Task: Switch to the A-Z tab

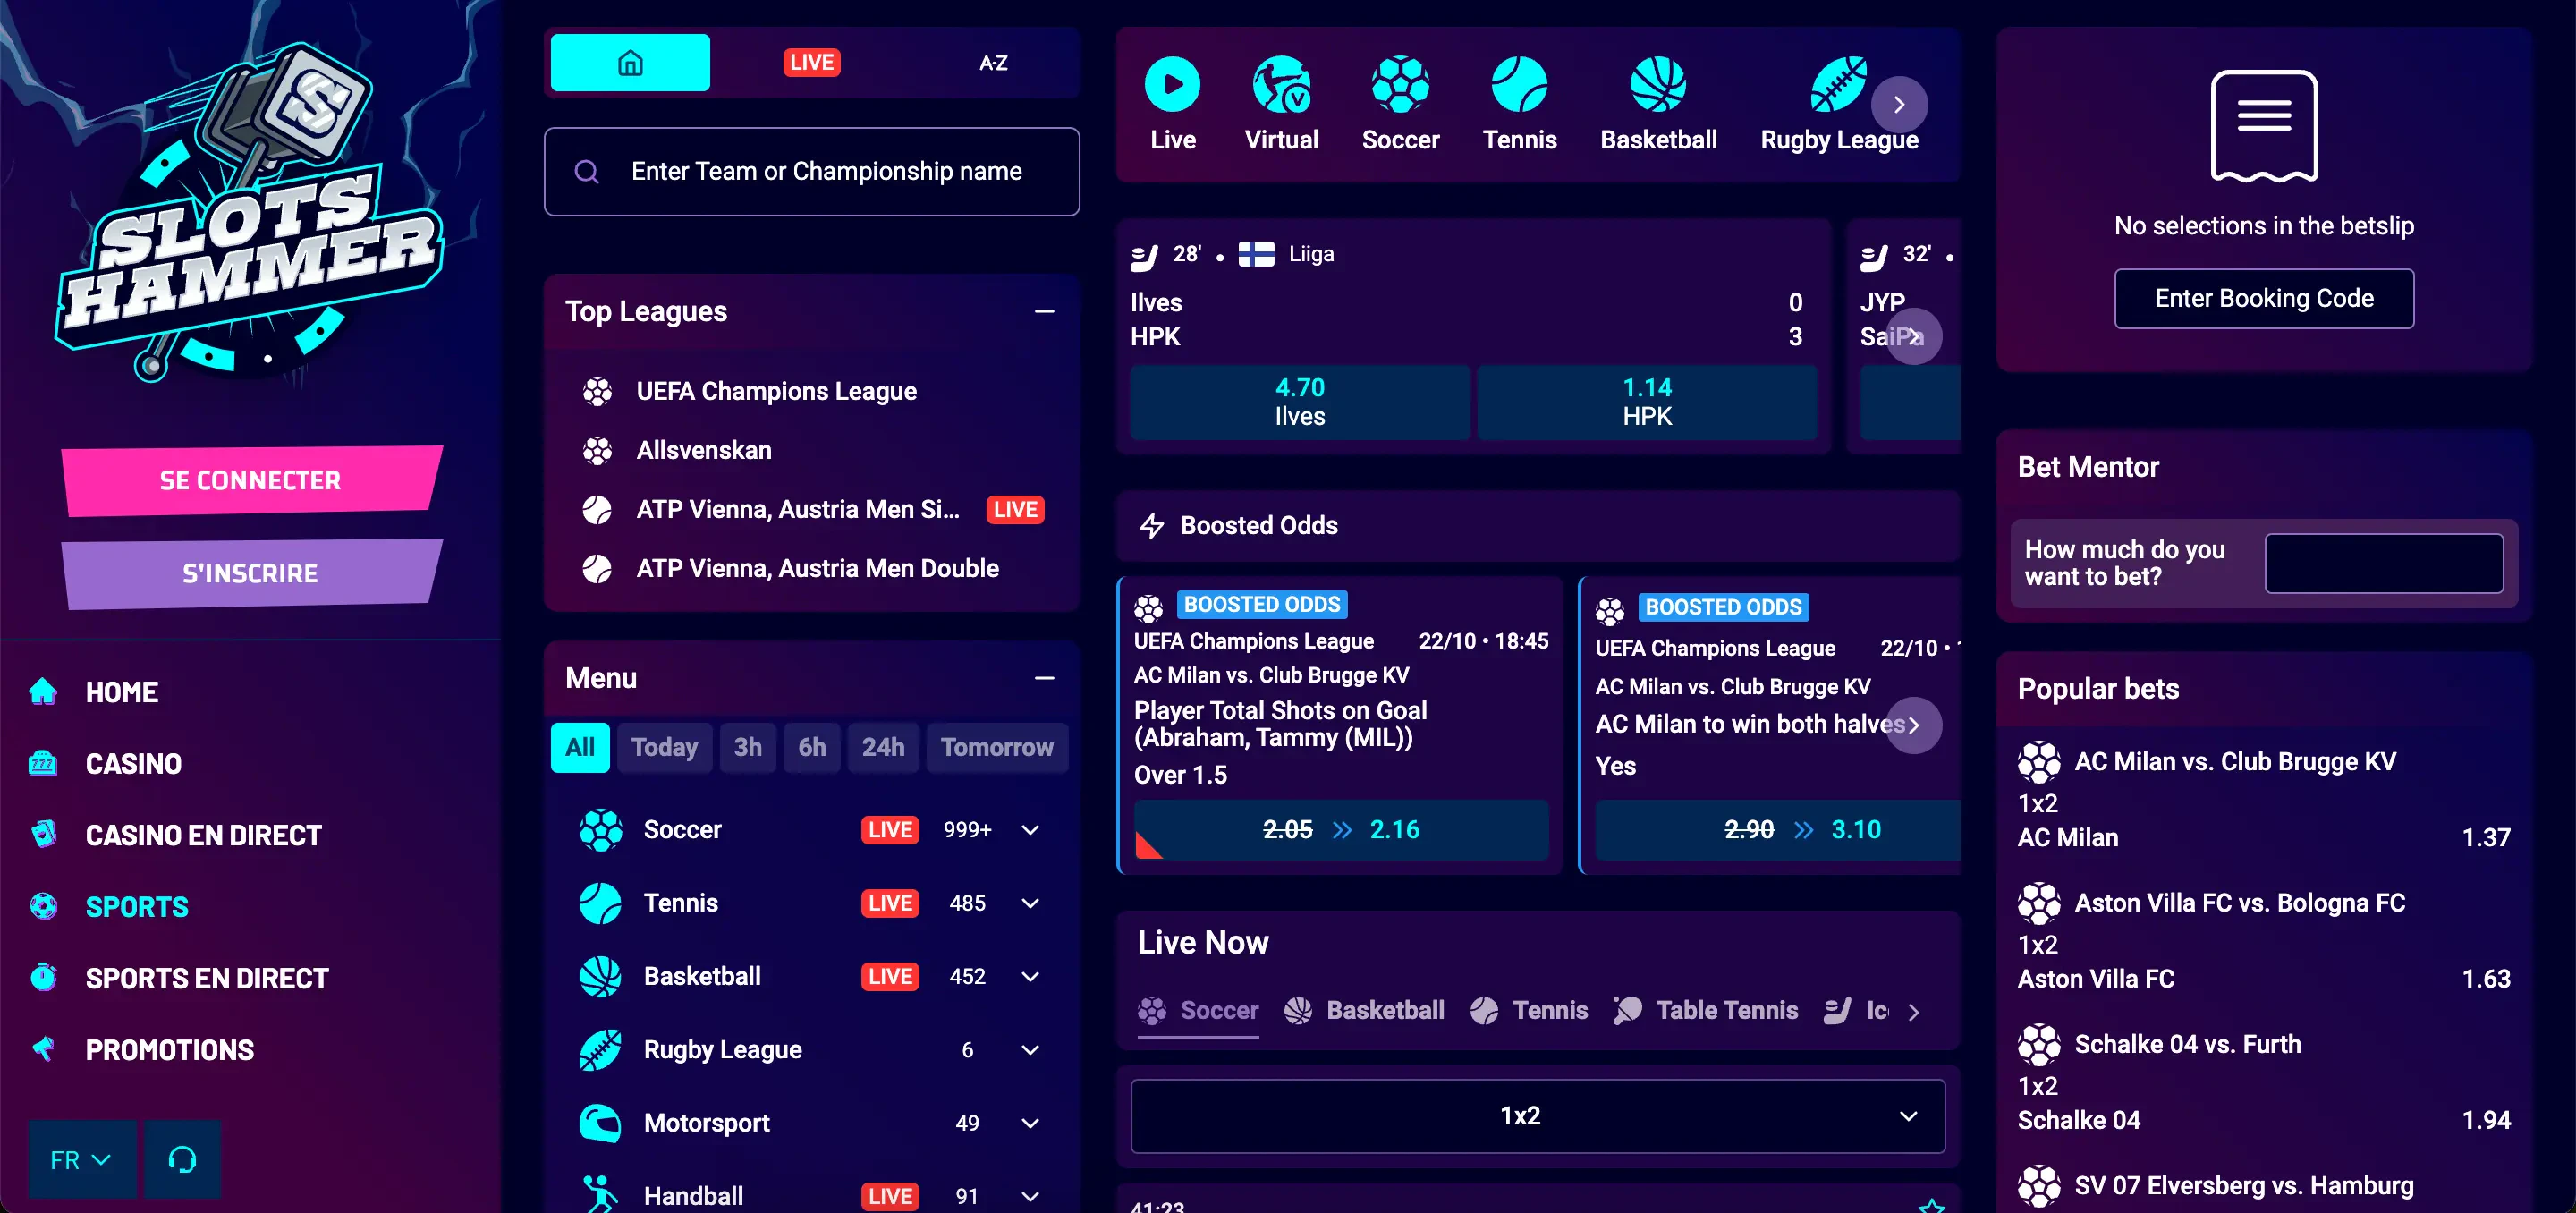Action: pyautogui.click(x=993, y=63)
